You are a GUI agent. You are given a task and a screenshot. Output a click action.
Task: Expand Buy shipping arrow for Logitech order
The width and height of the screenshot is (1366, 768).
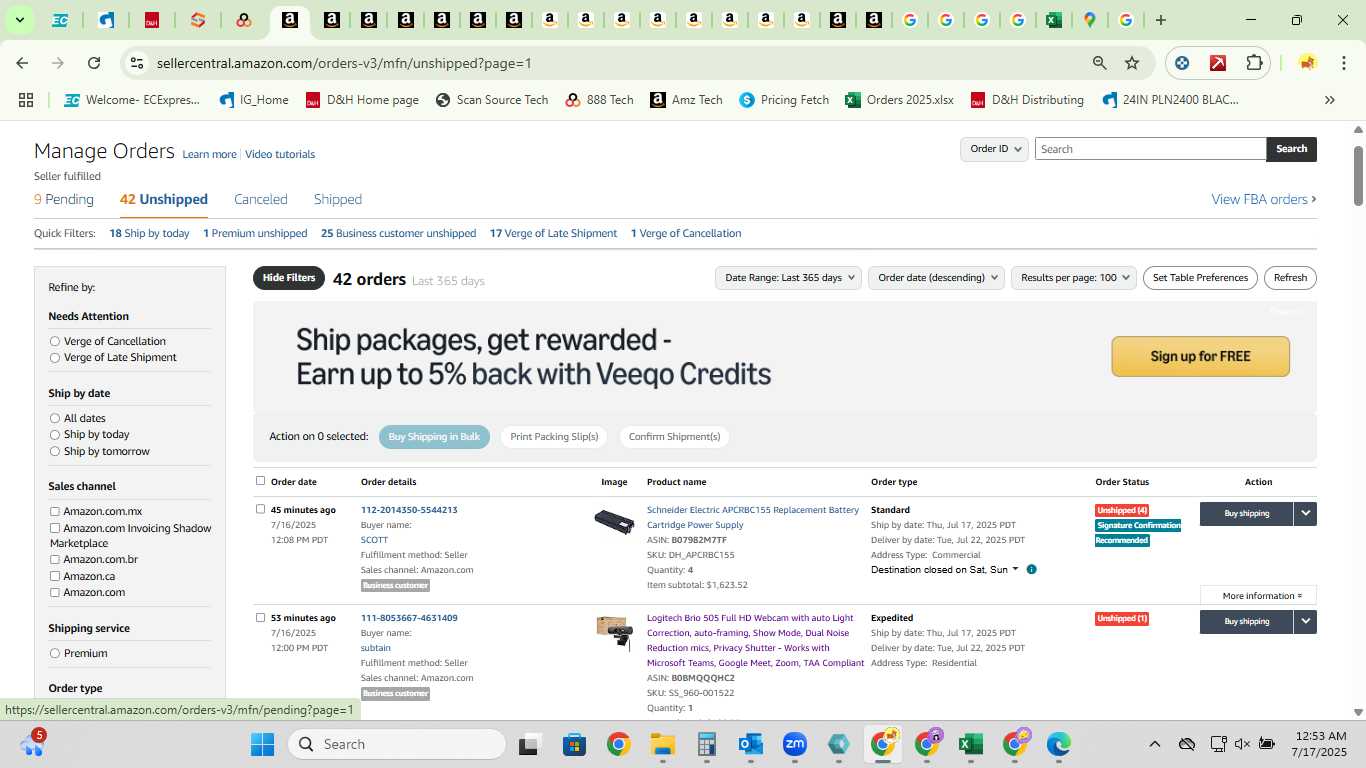coord(1305,621)
